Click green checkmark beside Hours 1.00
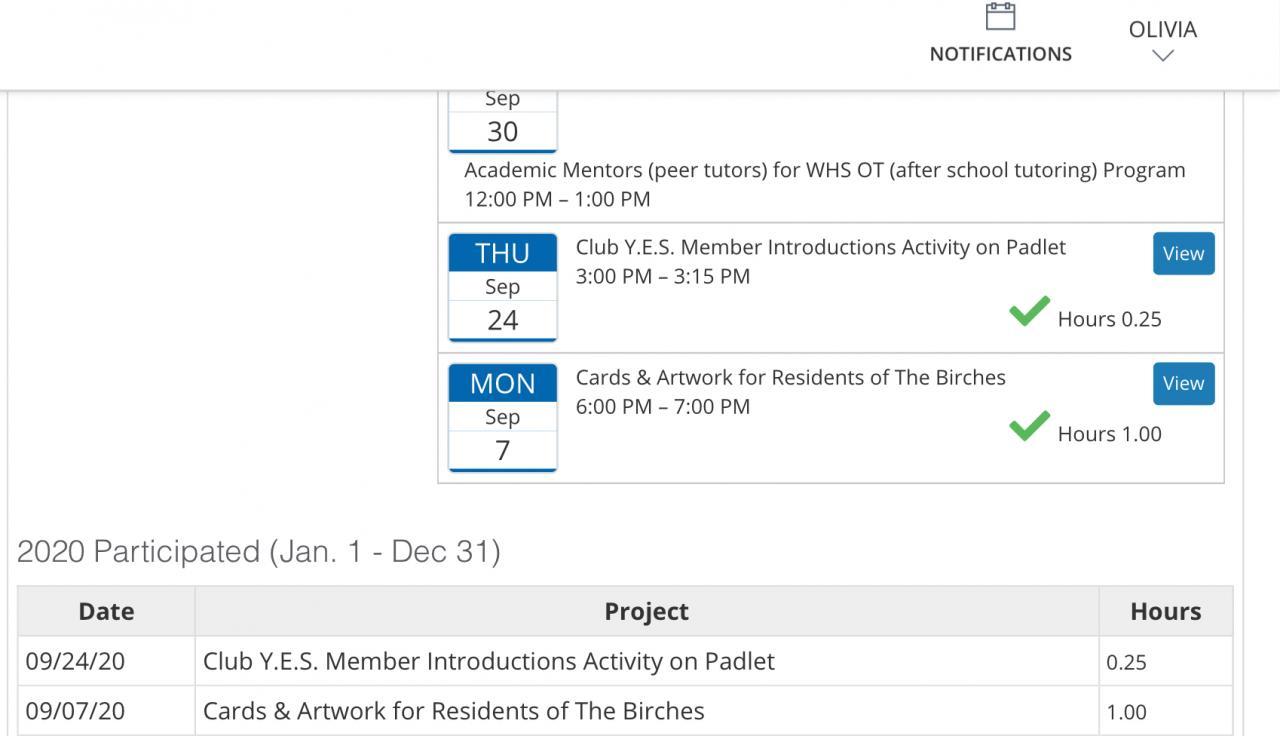The image size is (1280, 736). 1029,427
